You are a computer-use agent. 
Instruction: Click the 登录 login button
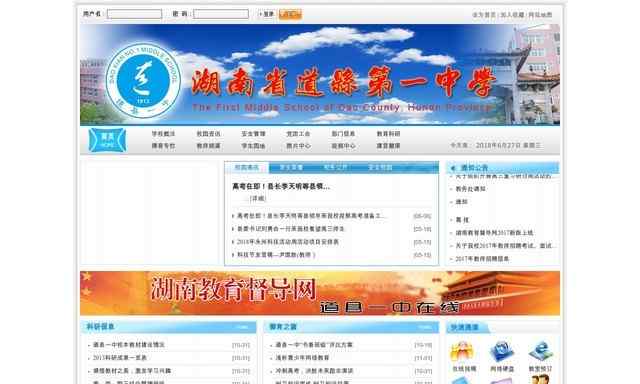266,14
